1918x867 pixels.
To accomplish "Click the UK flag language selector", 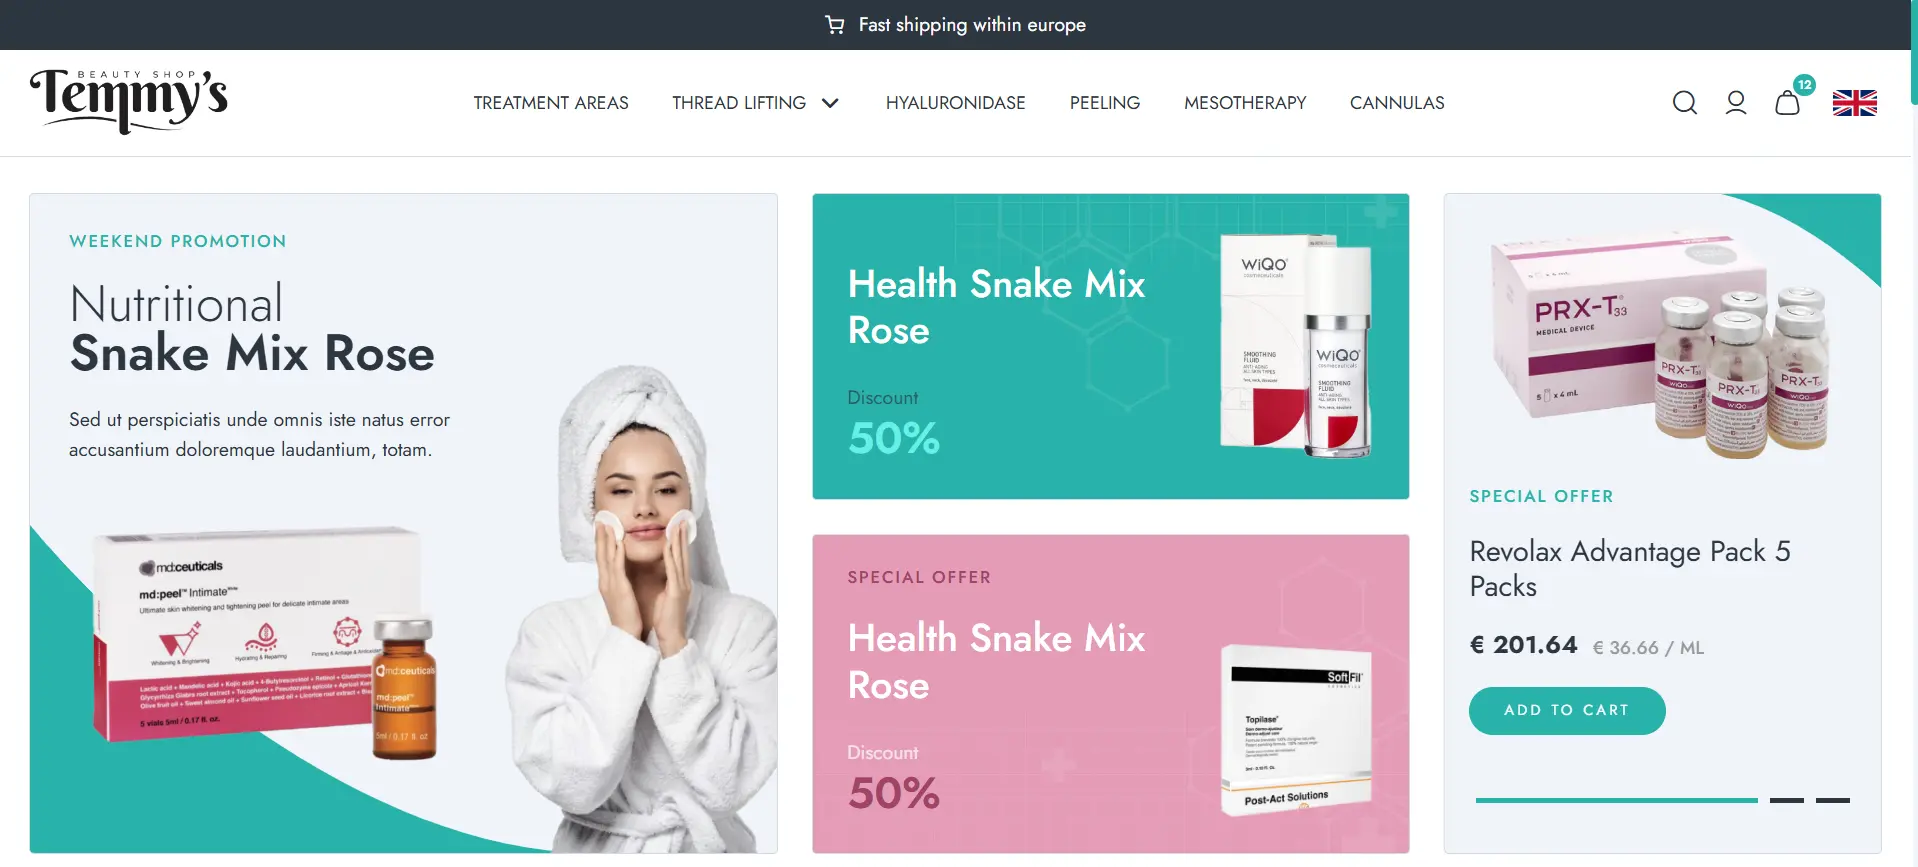I will 1855,103.
